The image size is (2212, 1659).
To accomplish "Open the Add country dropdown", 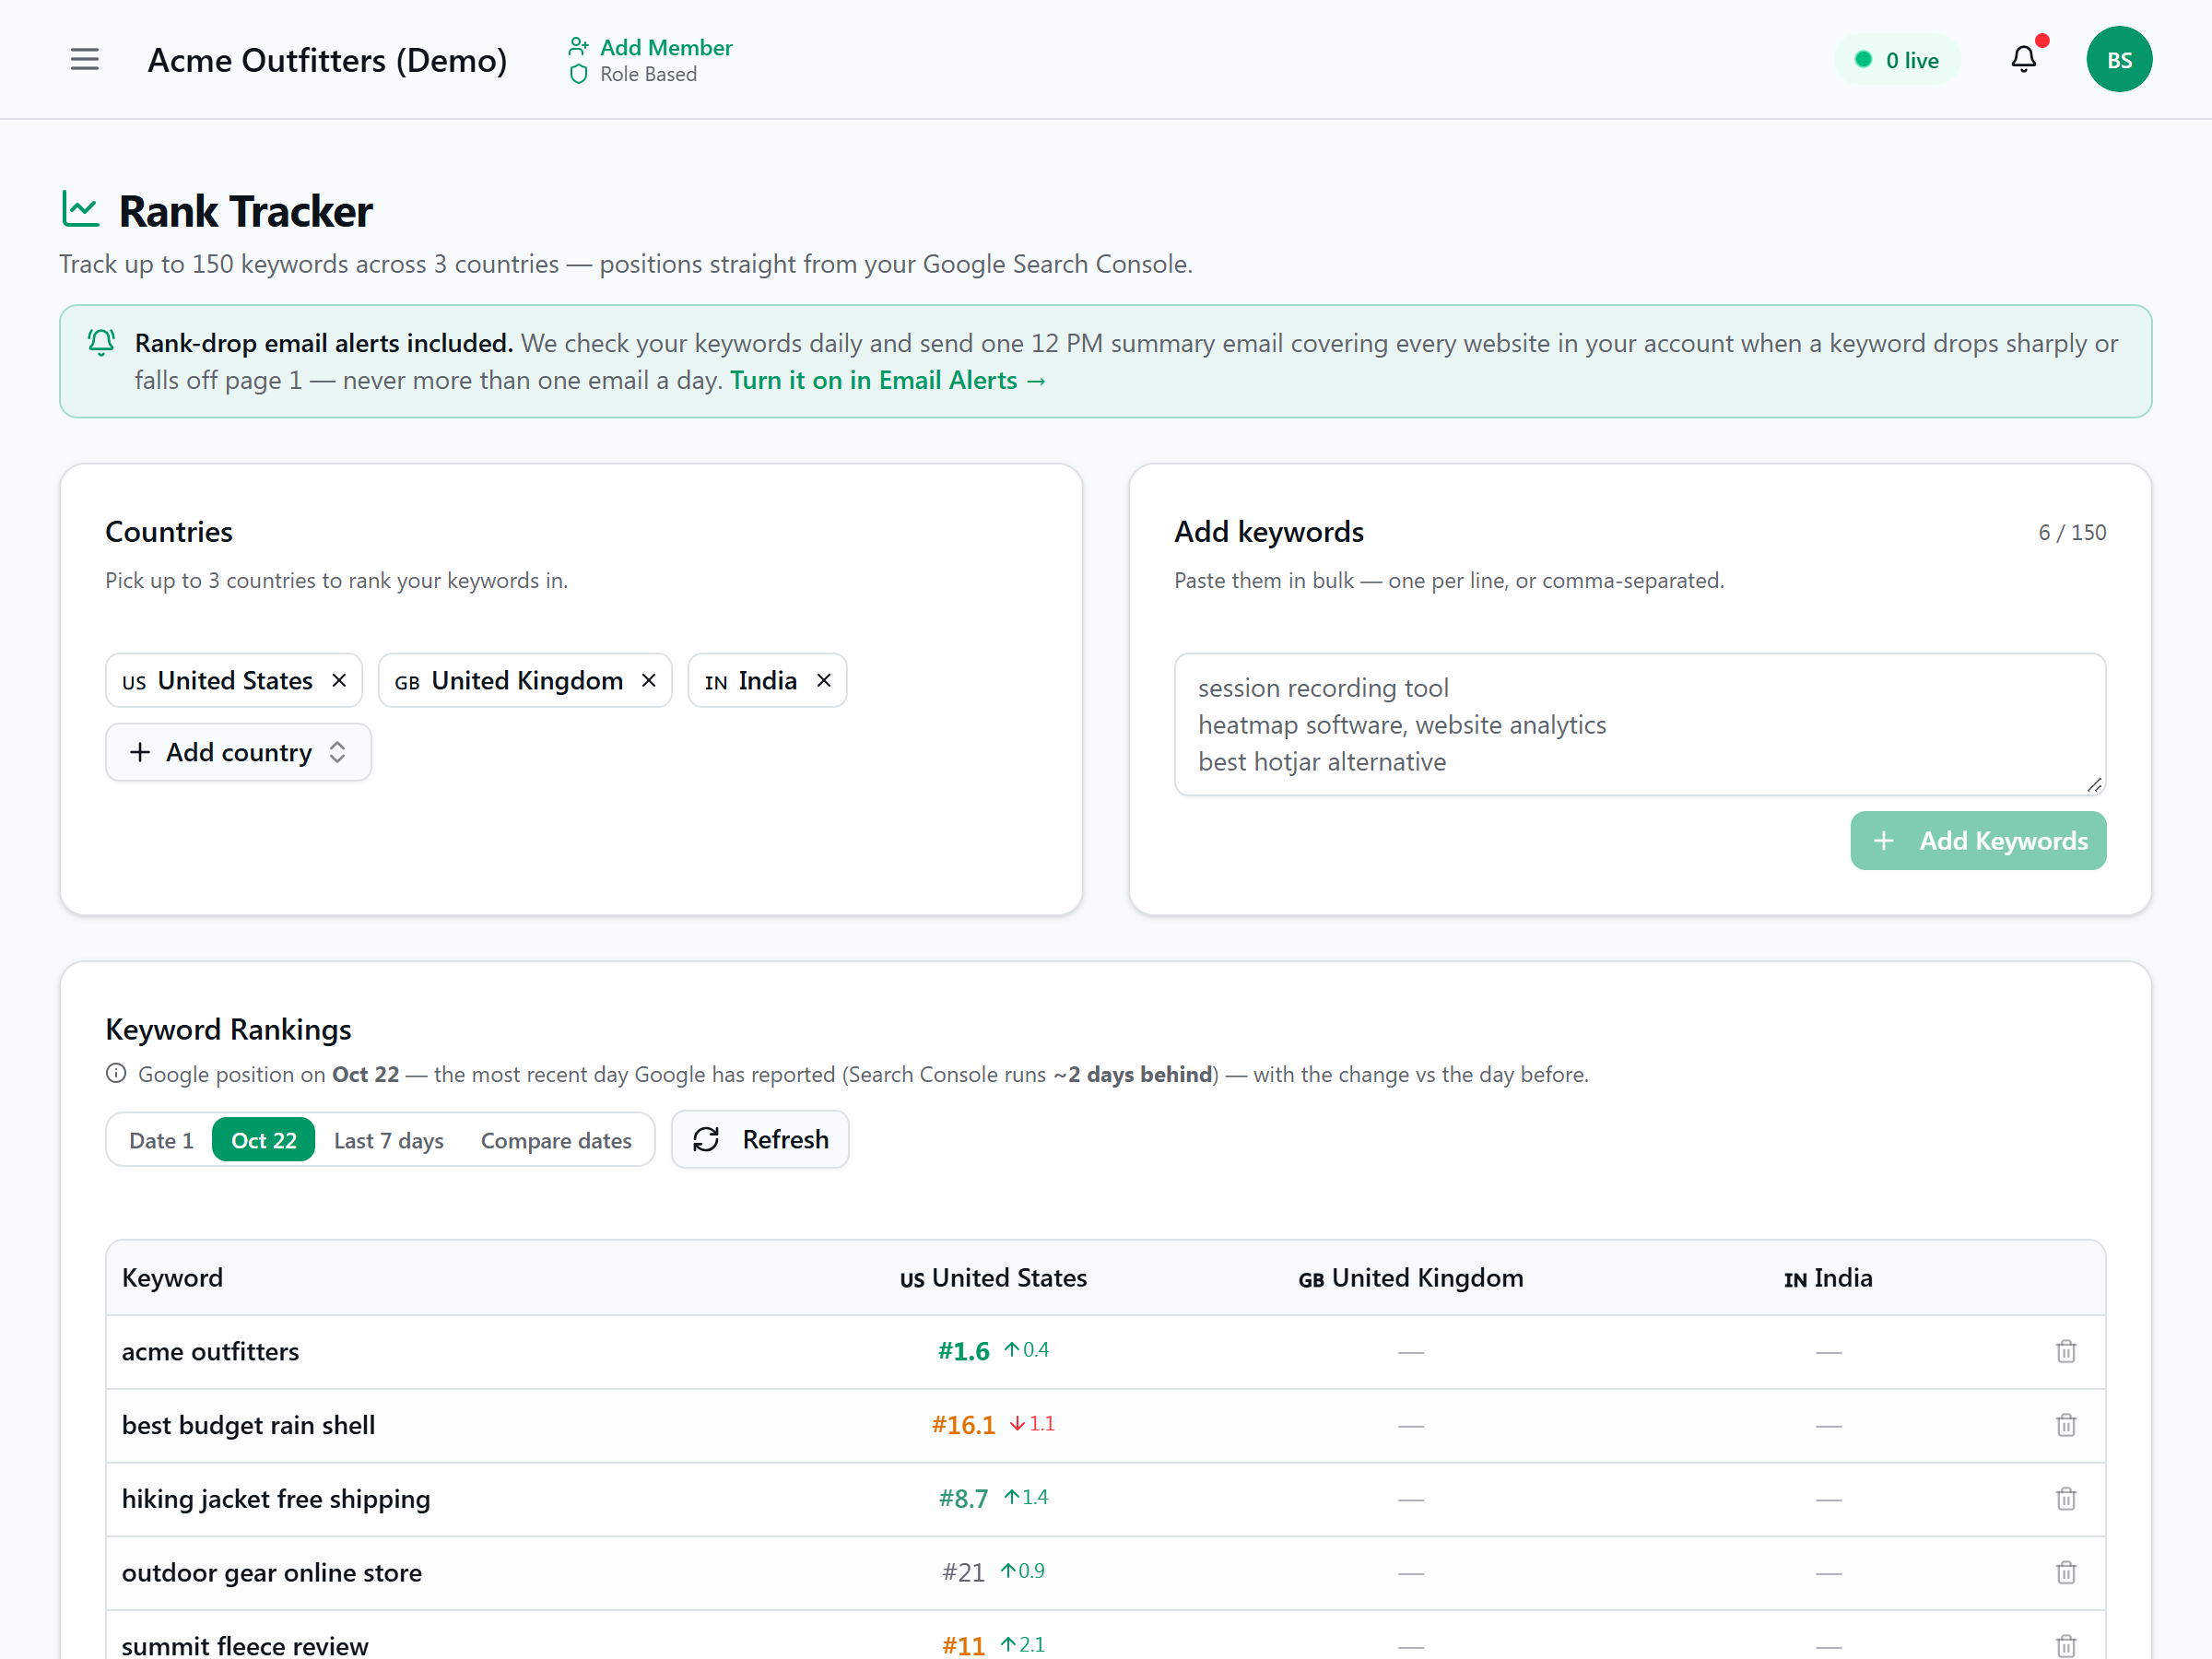I will point(238,752).
